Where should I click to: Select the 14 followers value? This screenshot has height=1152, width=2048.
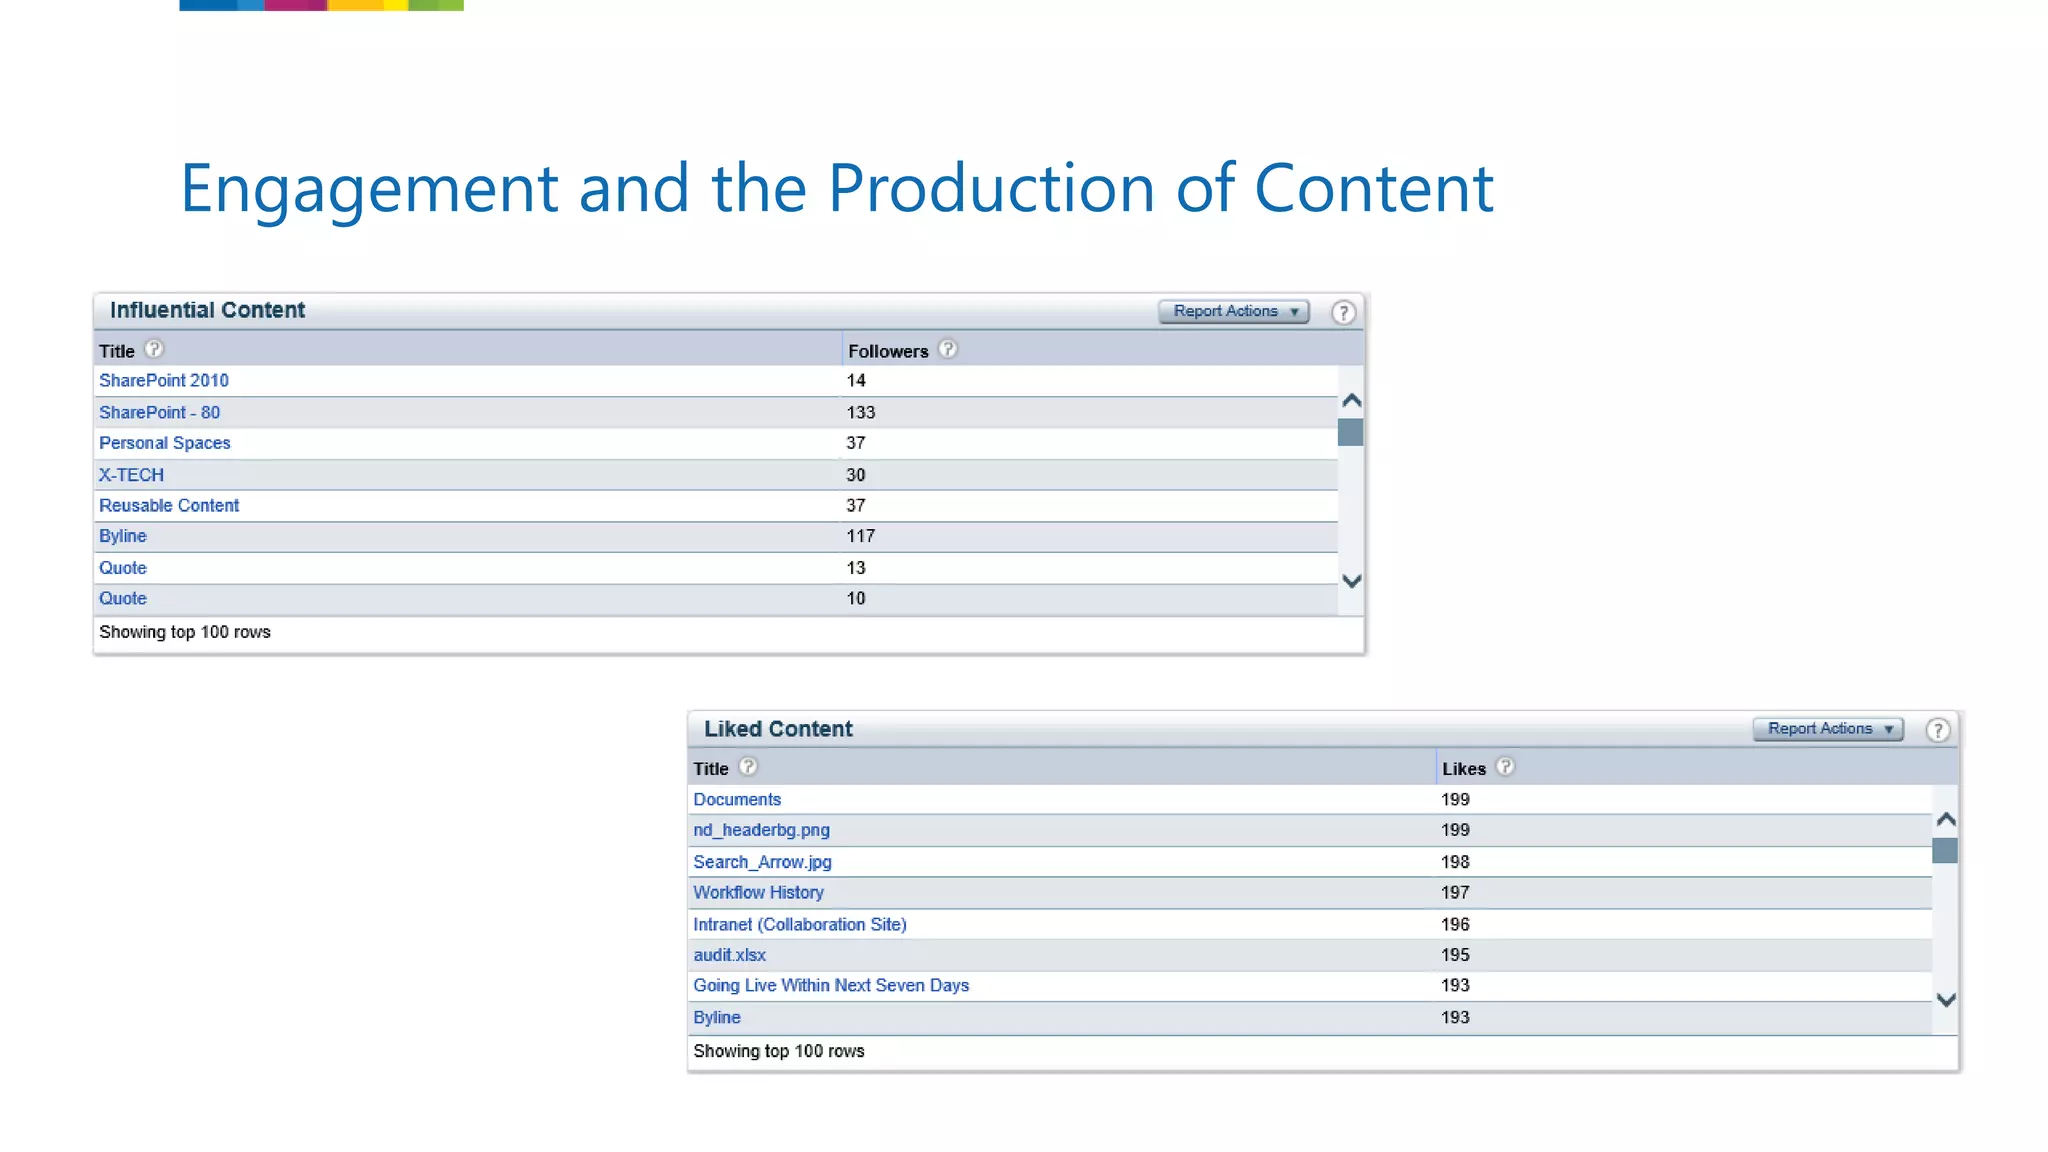(x=856, y=381)
